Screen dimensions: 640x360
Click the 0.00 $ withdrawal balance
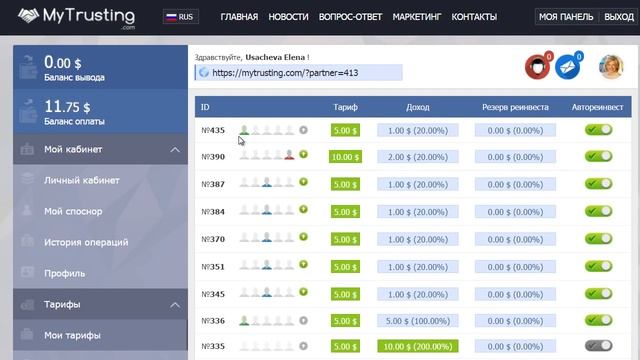point(62,63)
